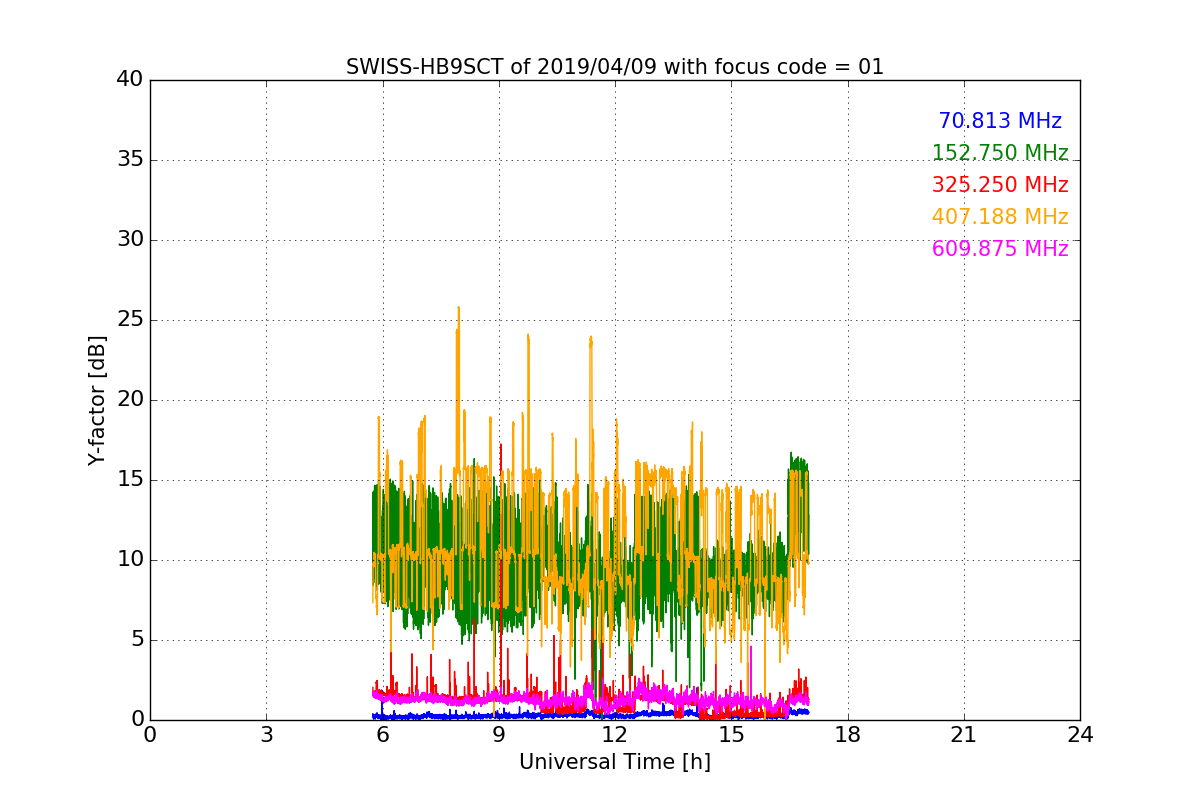Click the 3 hour tick label
Viewport: 1200px width, 800px height.
tap(266, 735)
